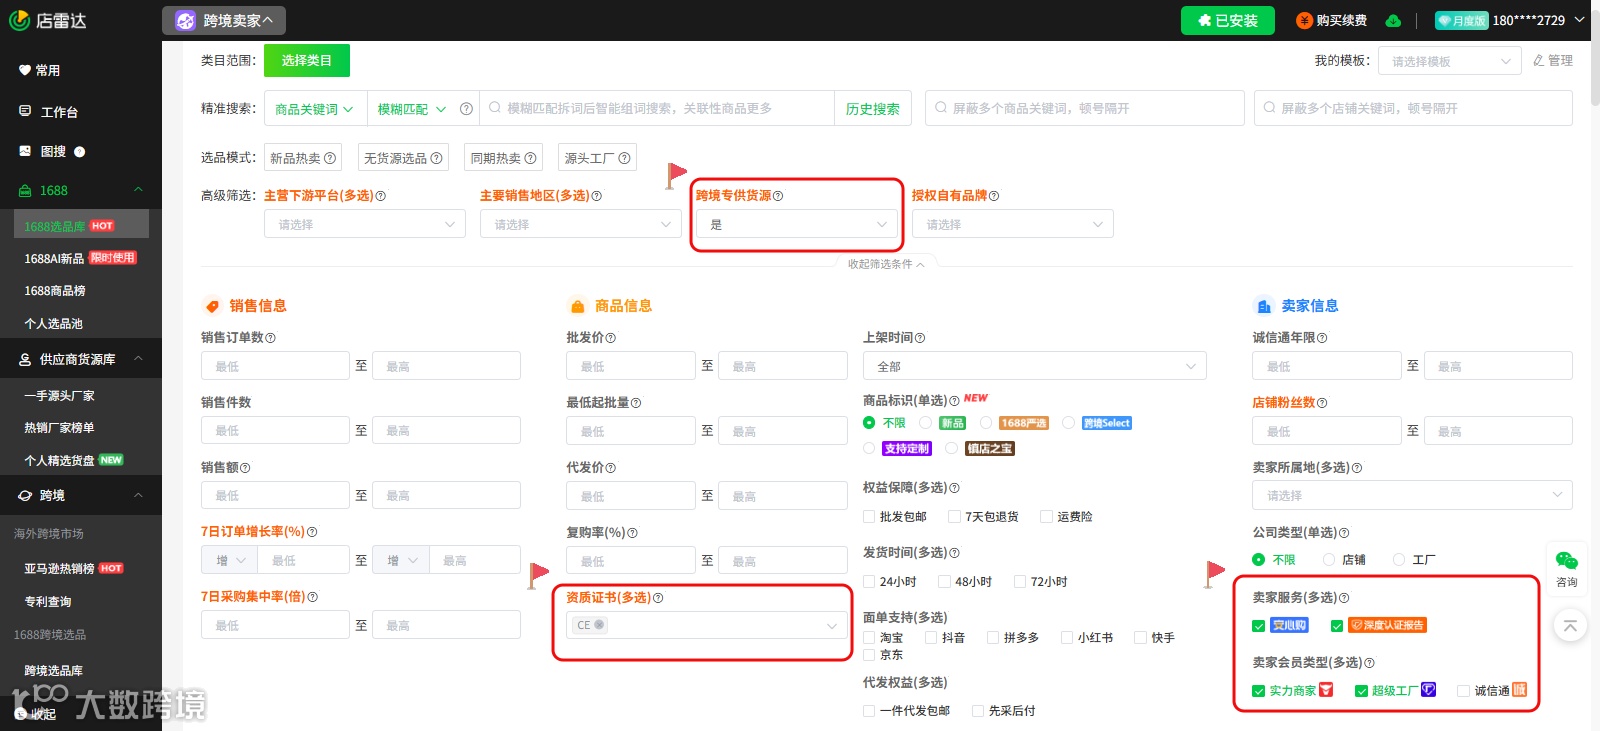Viewport: 1600px width, 731px height.
Task: Click help icon beside 资质证书(多选)
Action: 658,598
